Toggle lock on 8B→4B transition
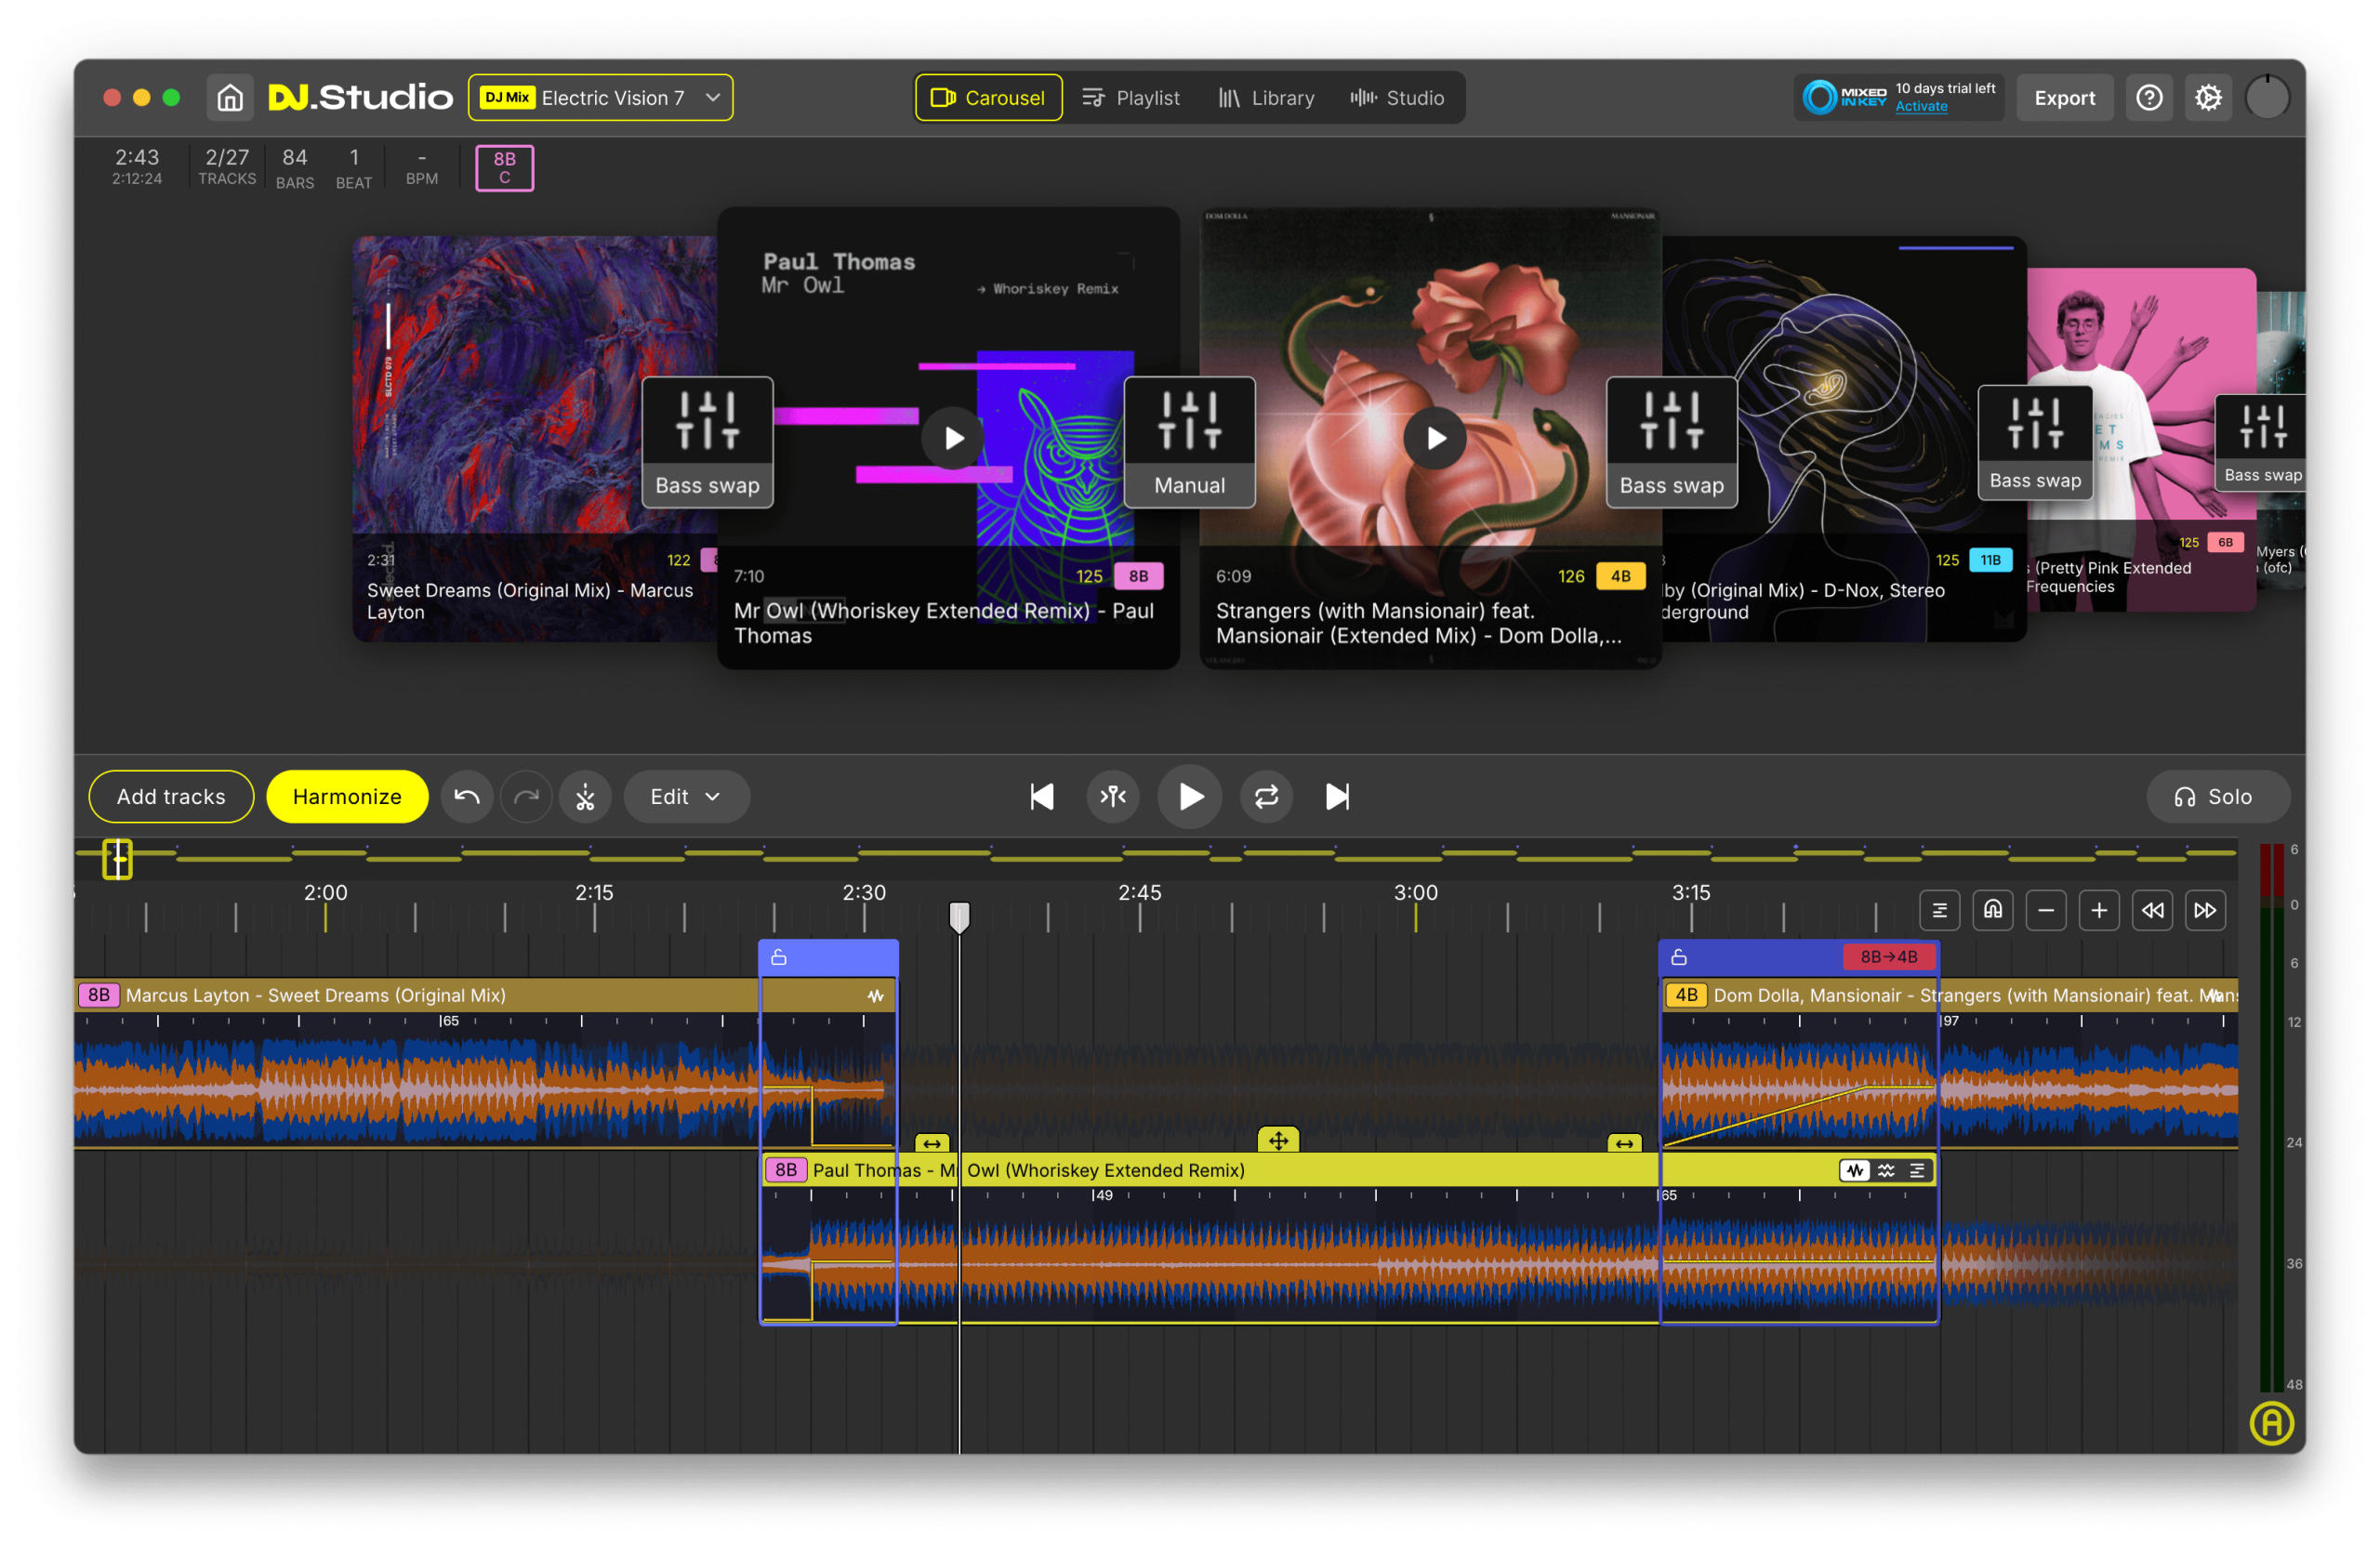 click(1679, 958)
